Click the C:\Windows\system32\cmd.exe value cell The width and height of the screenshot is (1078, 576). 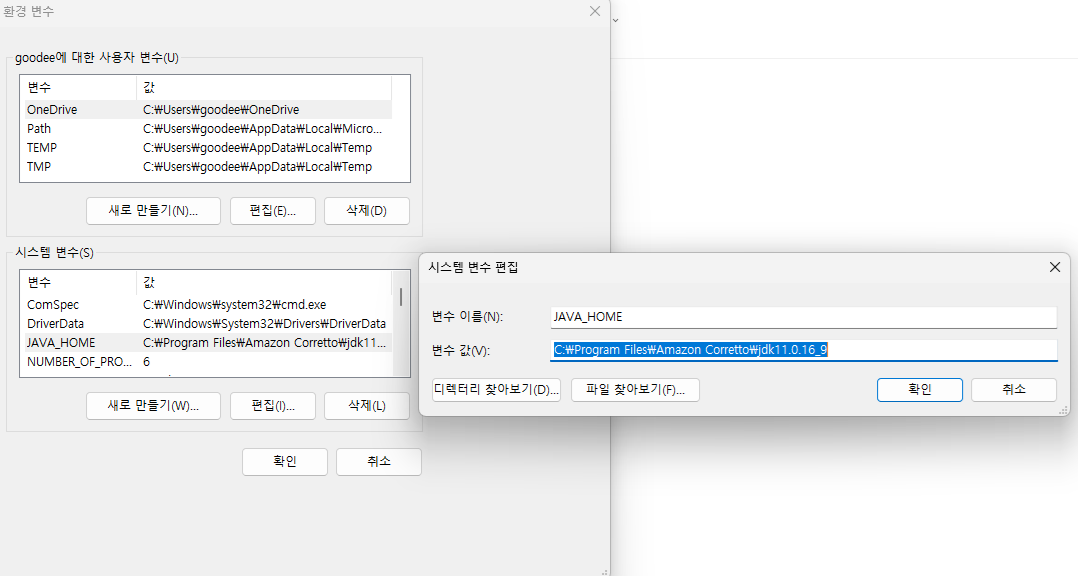(x=234, y=304)
